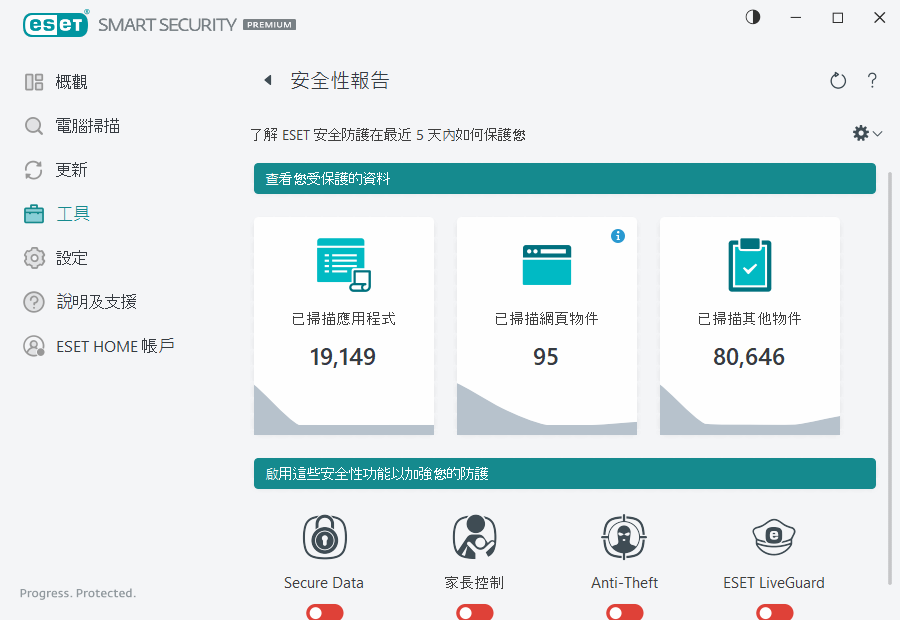Turn off 家長控制 parental control
900x620 pixels.
(474, 611)
